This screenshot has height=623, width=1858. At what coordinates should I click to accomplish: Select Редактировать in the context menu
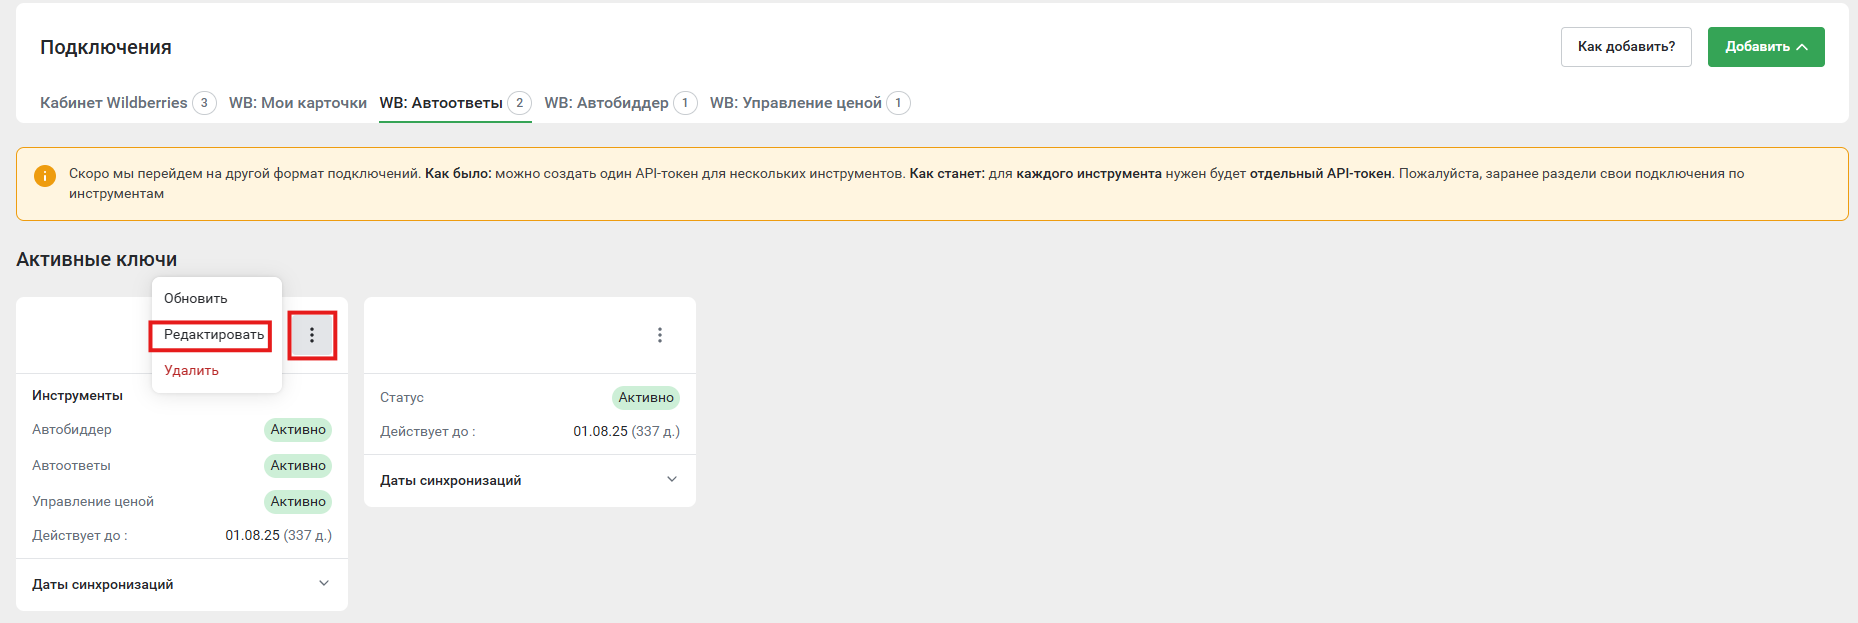(x=214, y=334)
